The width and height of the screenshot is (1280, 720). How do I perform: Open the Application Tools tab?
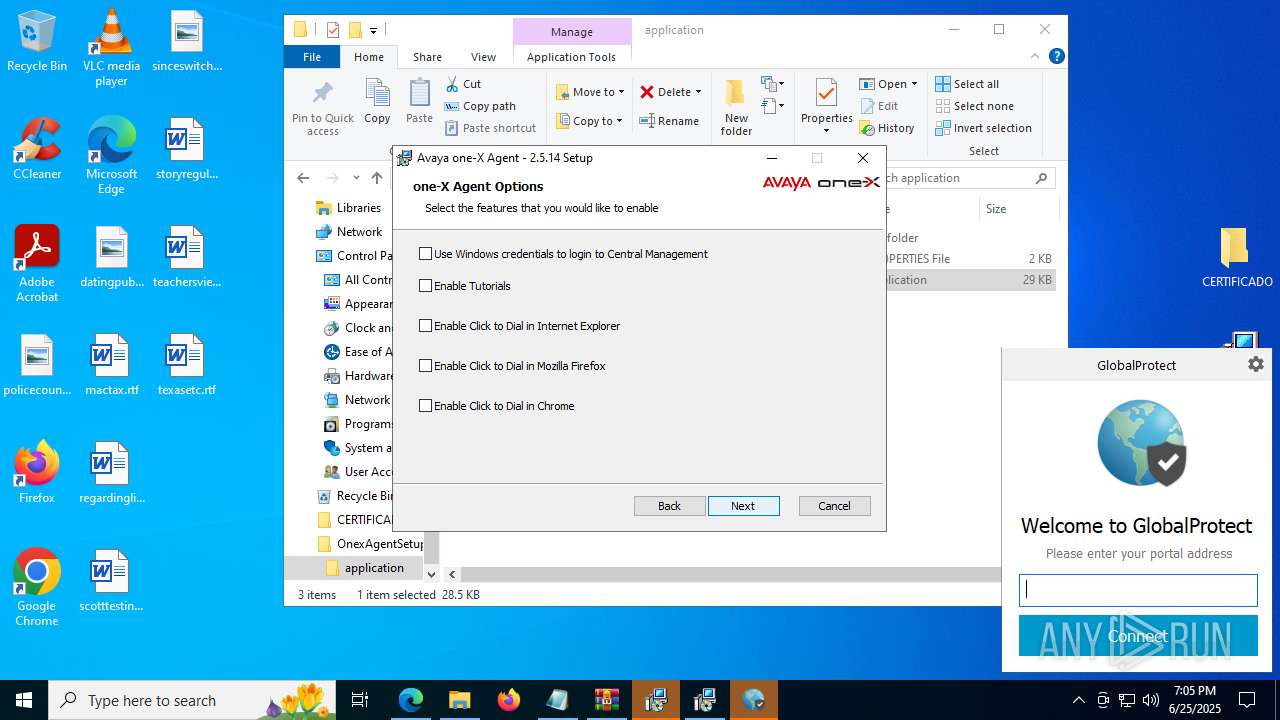tap(571, 57)
